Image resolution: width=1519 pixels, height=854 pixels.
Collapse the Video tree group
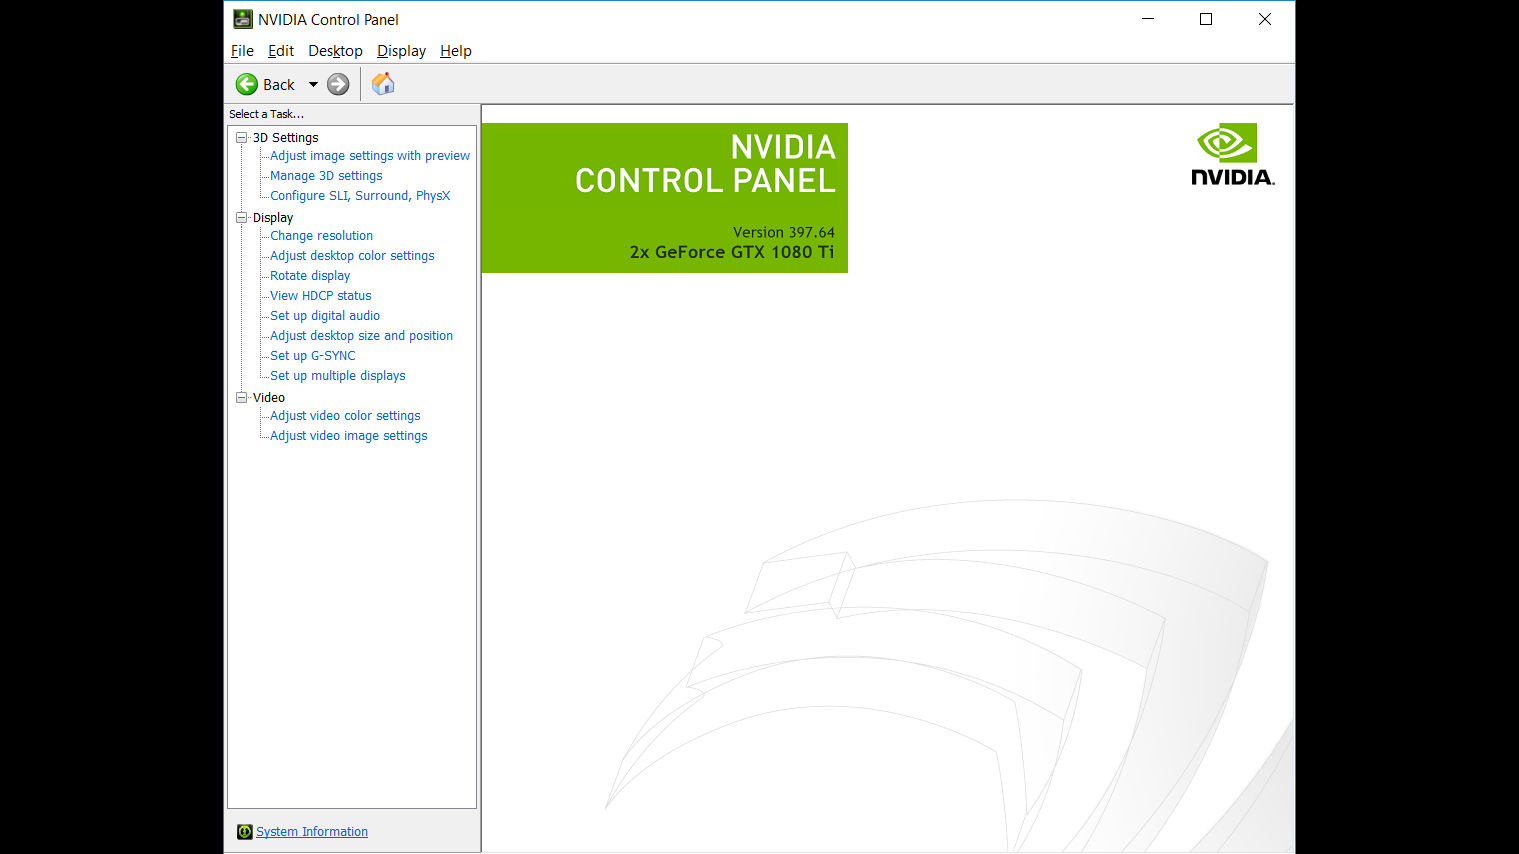(x=241, y=398)
